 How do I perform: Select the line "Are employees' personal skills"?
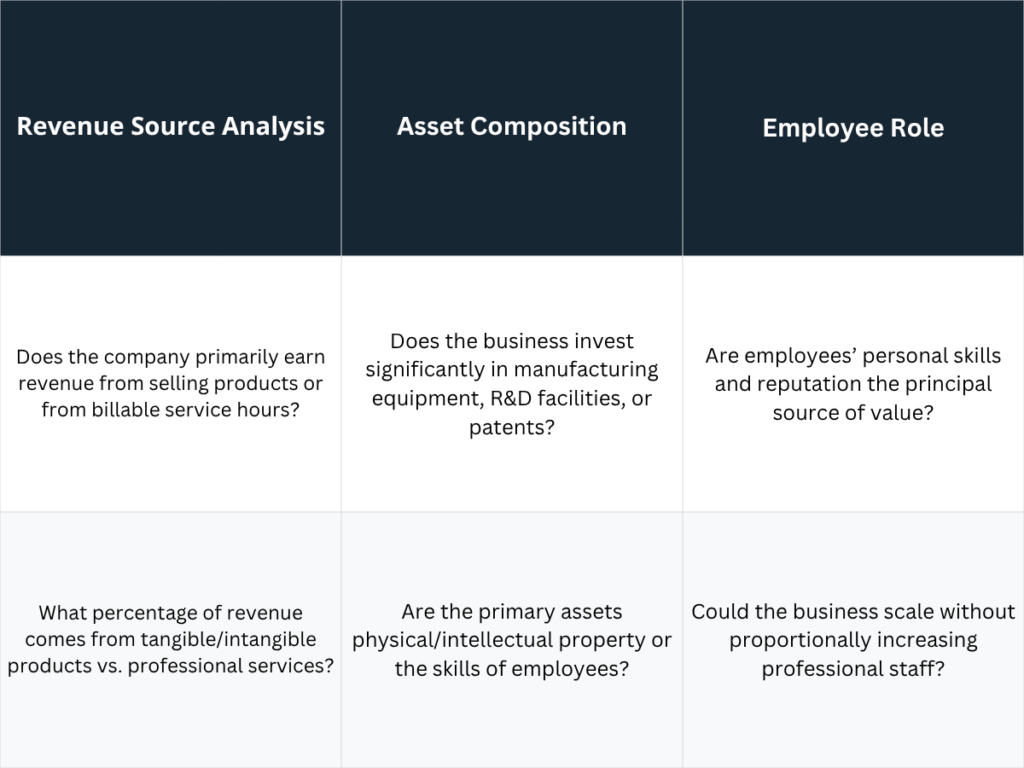coord(853,356)
